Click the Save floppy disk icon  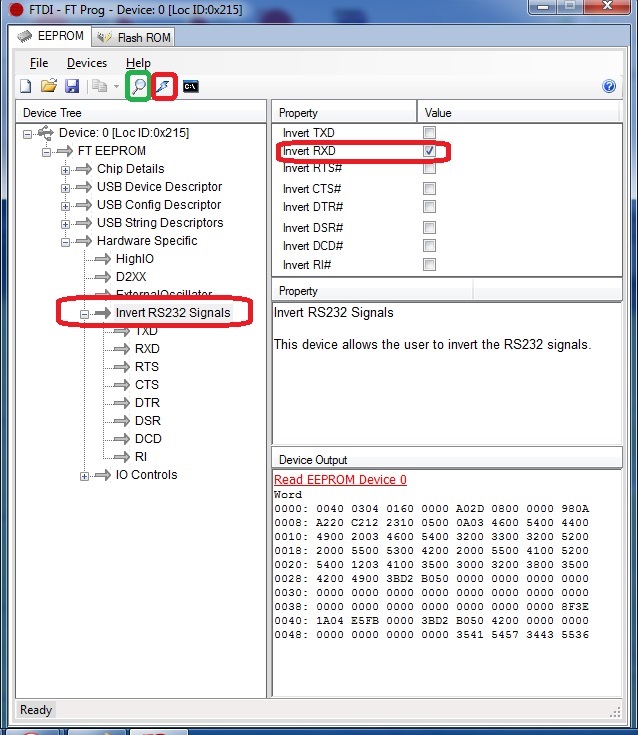point(72,86)
